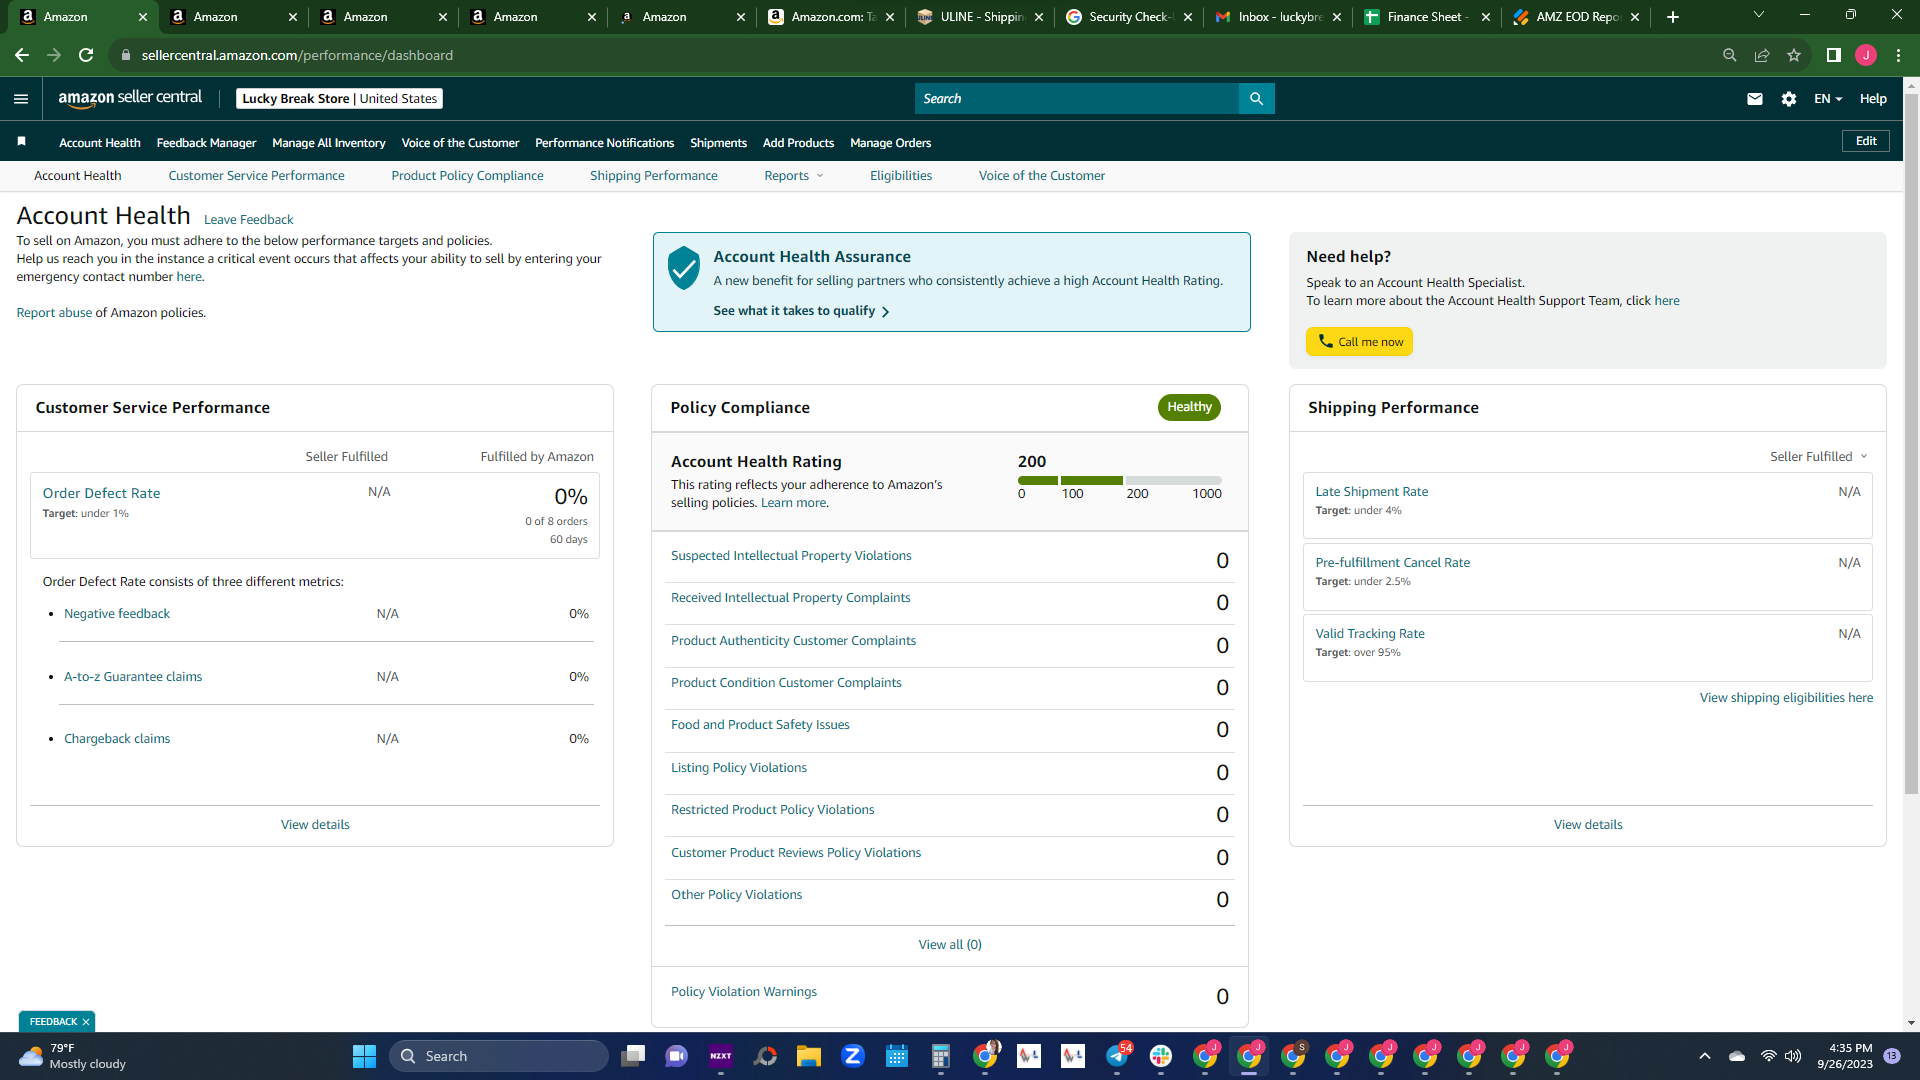Open Shipments menu item

click(x=718, y=143)
